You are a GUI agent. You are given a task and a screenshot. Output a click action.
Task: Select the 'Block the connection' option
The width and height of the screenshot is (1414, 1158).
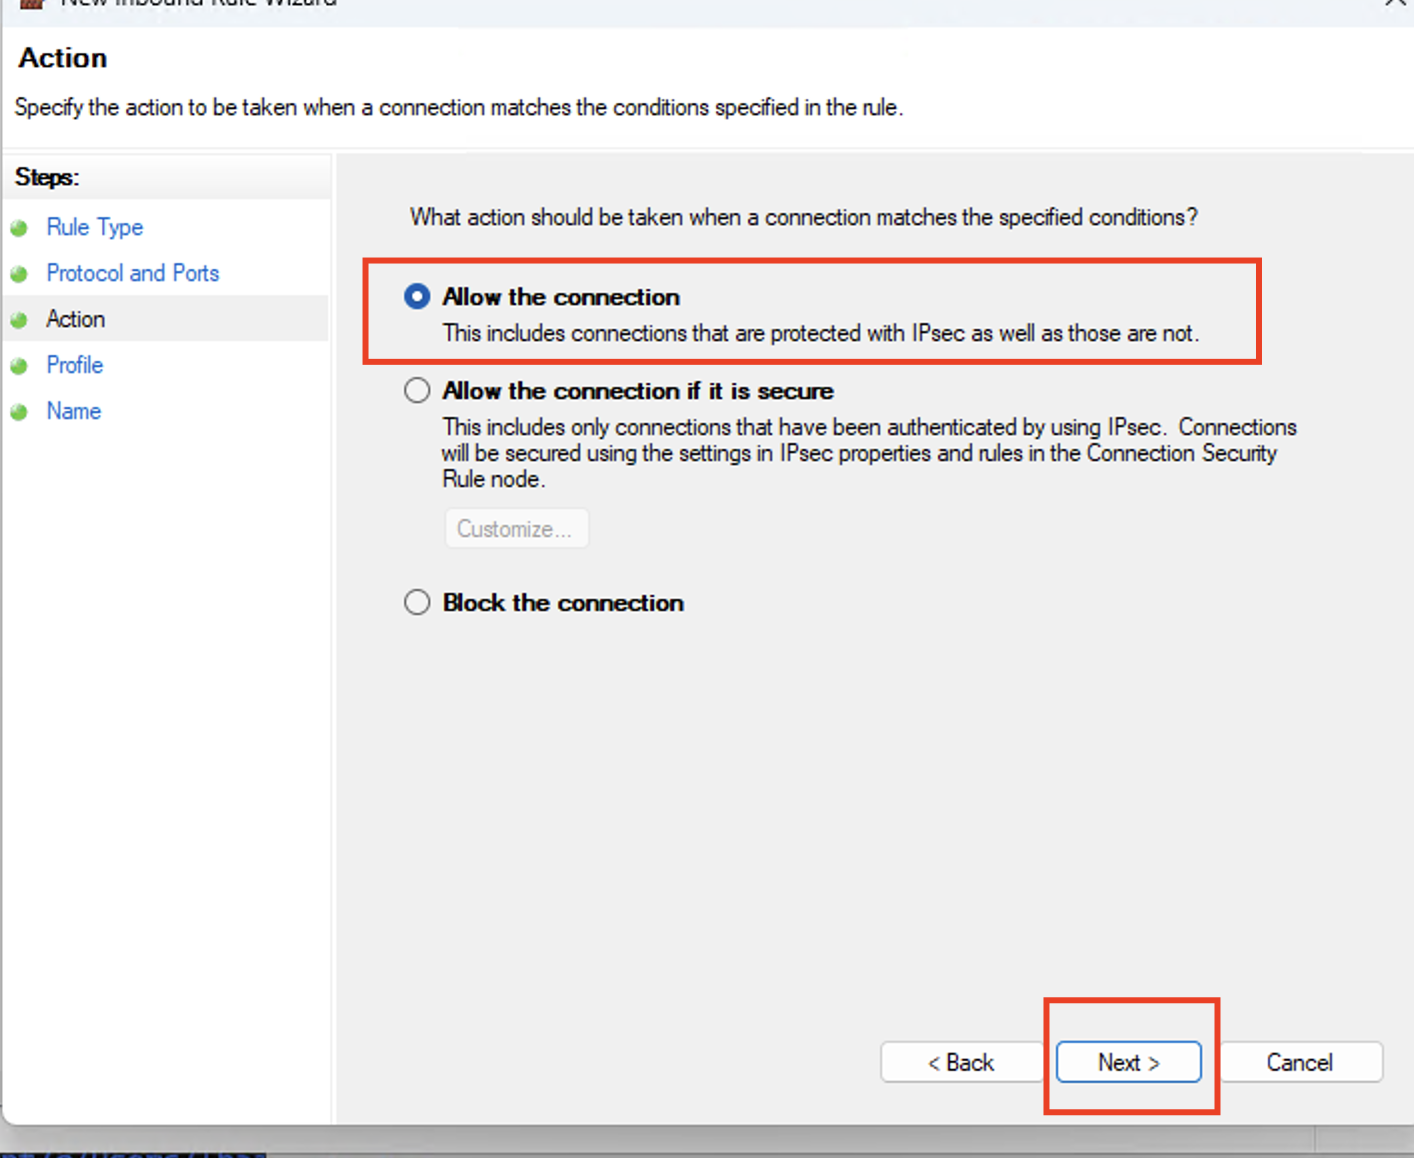coord(417,603)
